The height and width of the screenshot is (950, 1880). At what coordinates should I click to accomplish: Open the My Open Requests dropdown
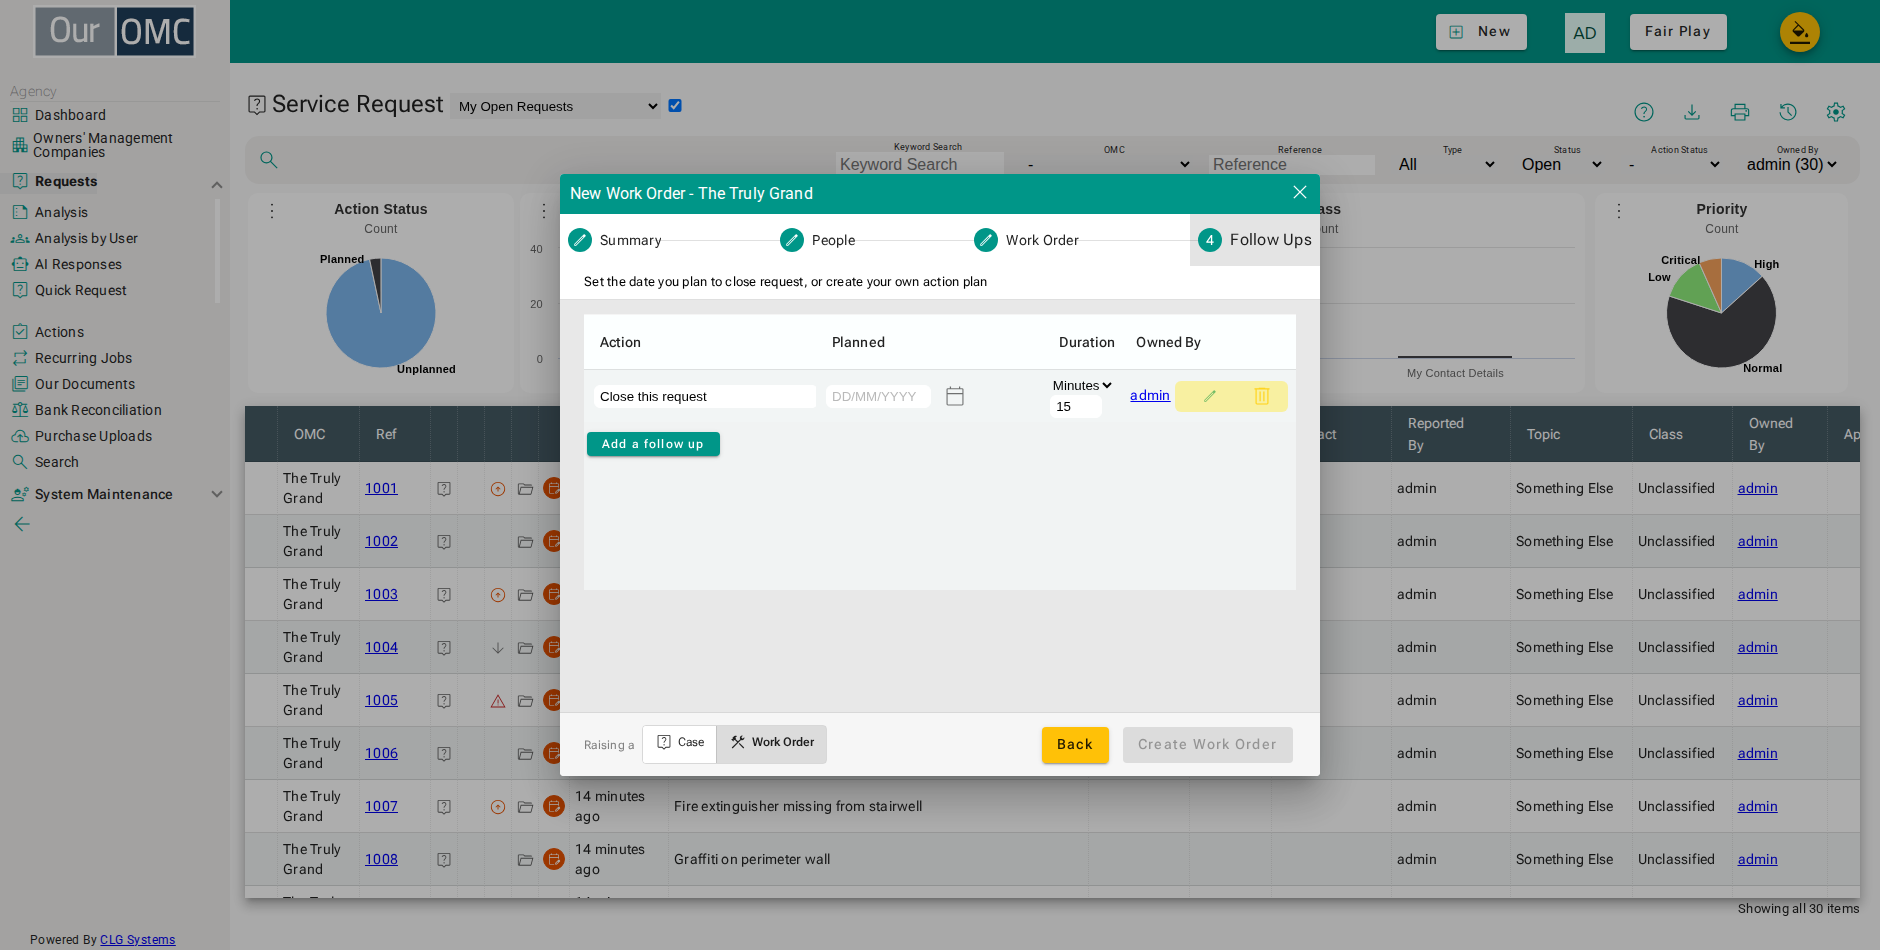tap(556, 106)
